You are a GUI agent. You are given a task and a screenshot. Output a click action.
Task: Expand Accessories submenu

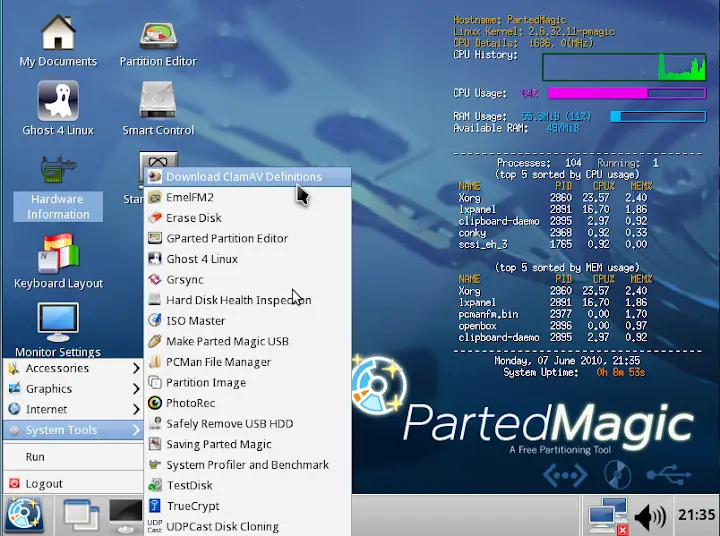[73, 368]
